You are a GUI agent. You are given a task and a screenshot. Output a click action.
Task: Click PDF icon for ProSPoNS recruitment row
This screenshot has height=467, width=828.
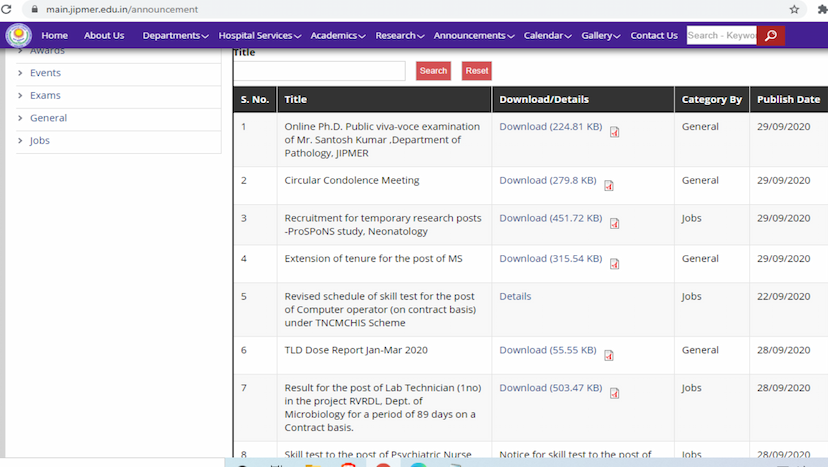615,223
